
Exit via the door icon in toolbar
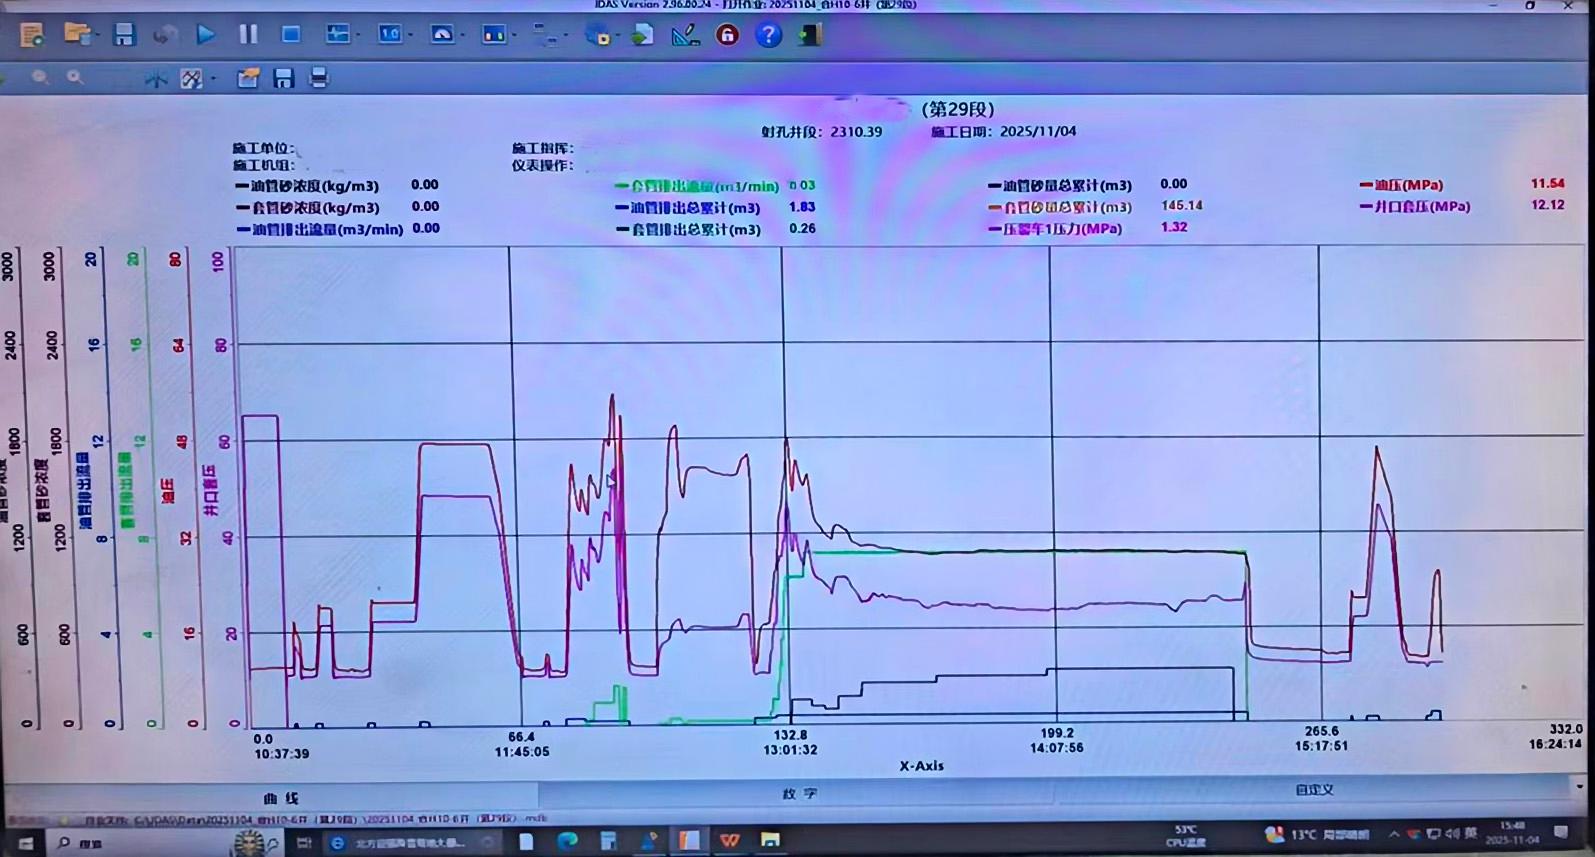tap(810, 35)
